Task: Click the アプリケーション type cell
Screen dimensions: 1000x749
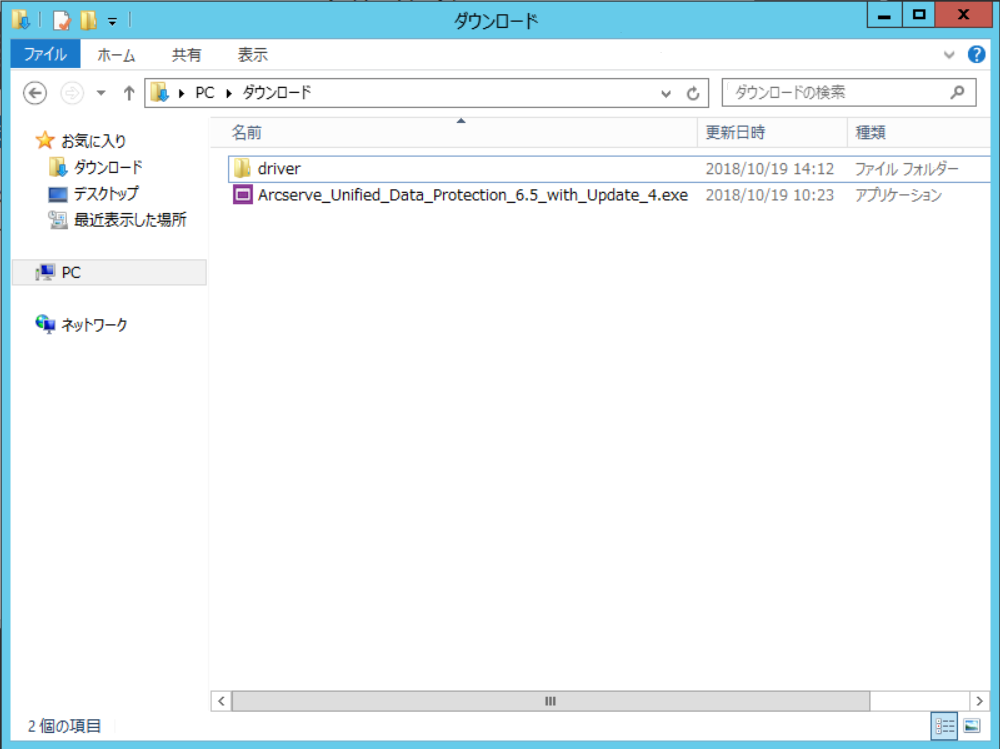Action: tap(898, 195)
